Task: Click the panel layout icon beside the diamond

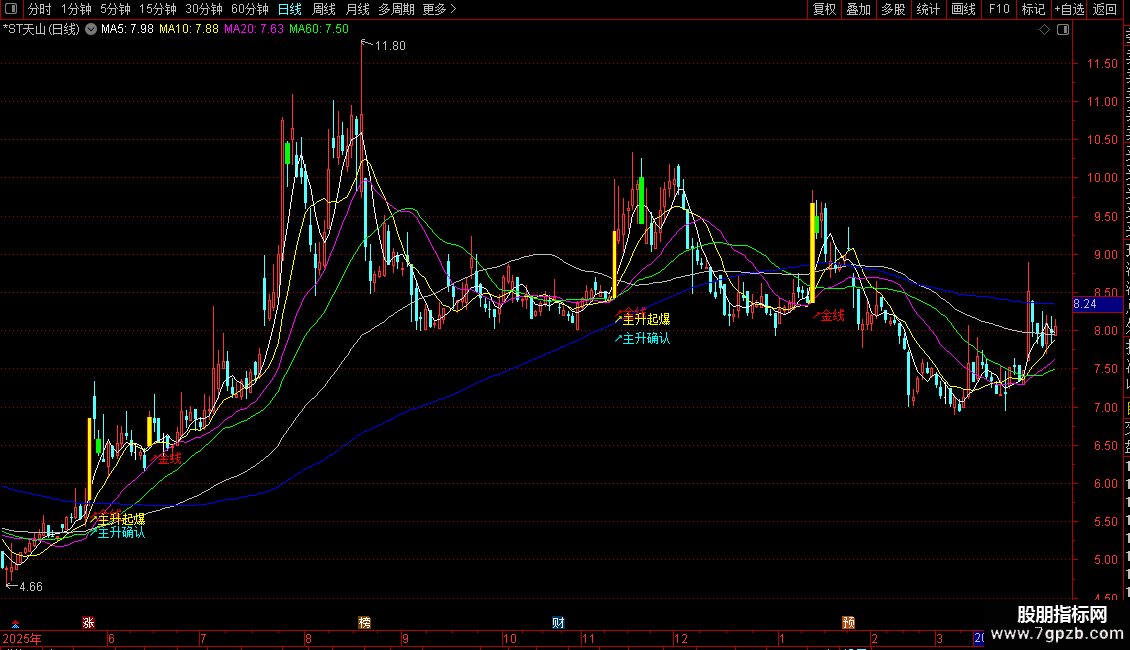Action: click(1062, 30)
